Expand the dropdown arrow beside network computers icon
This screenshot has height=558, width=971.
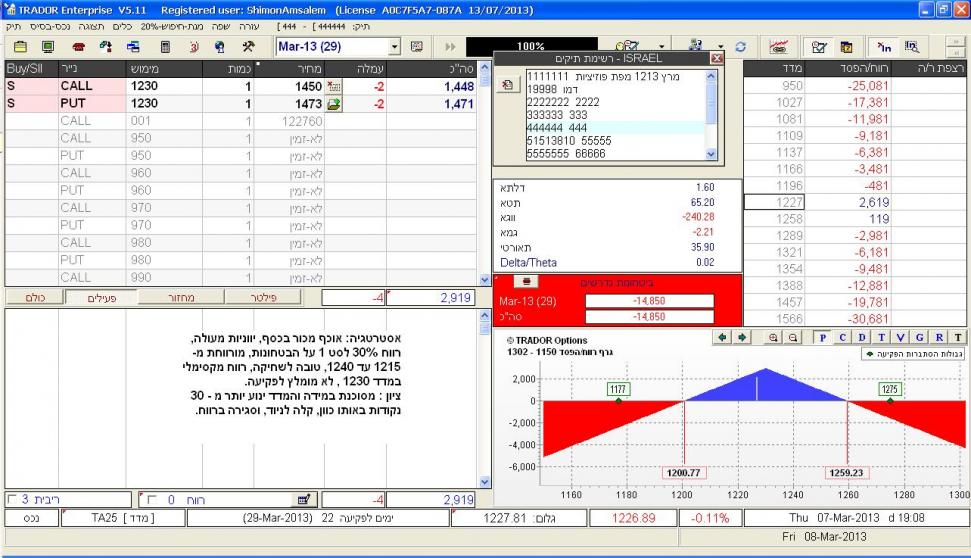pyautogui.click(x=719, y=47)
